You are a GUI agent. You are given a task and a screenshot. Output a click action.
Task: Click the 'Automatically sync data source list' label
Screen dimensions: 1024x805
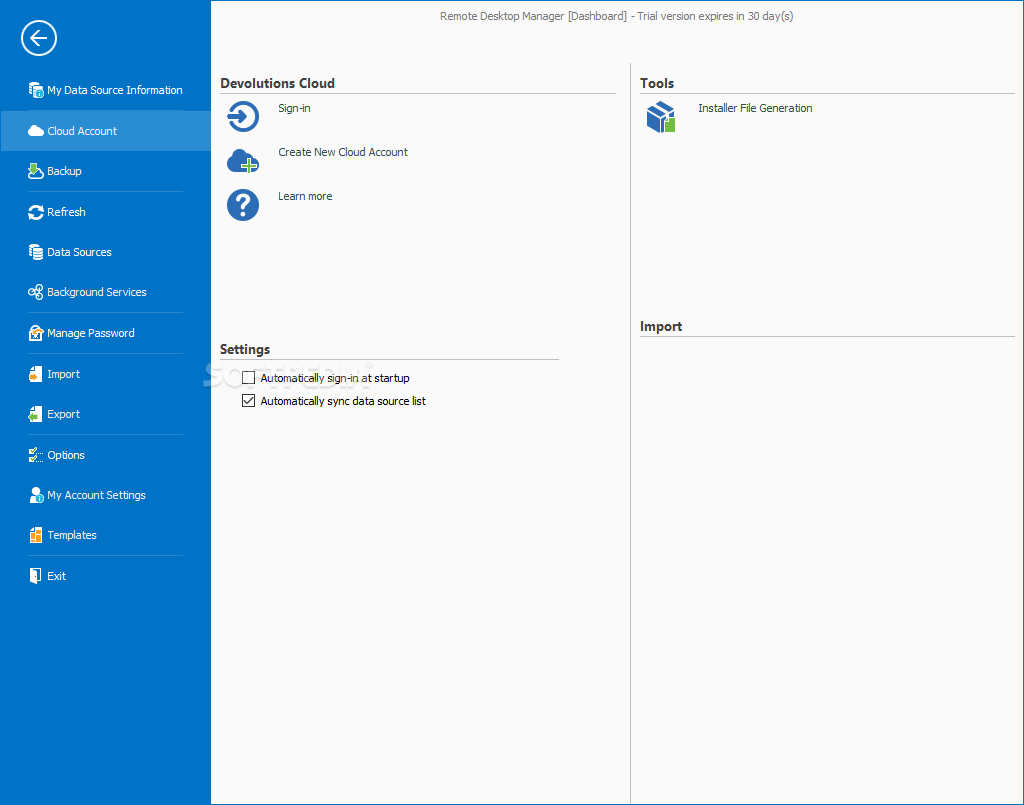click(343, 401)
